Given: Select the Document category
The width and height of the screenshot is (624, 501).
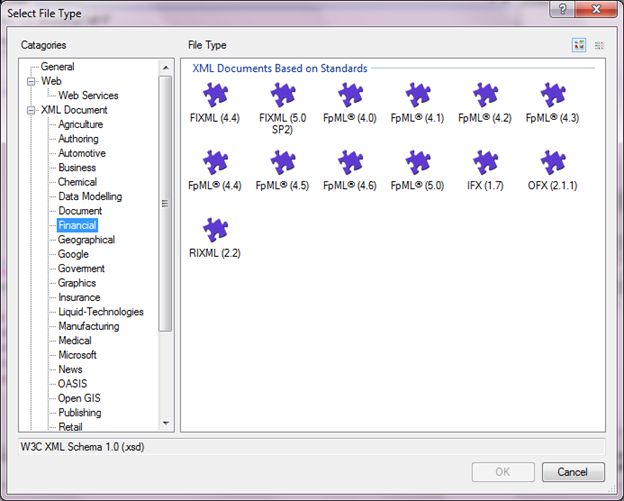Looking at the screenshot, I should pyautogui.click(x=80, y=211).
